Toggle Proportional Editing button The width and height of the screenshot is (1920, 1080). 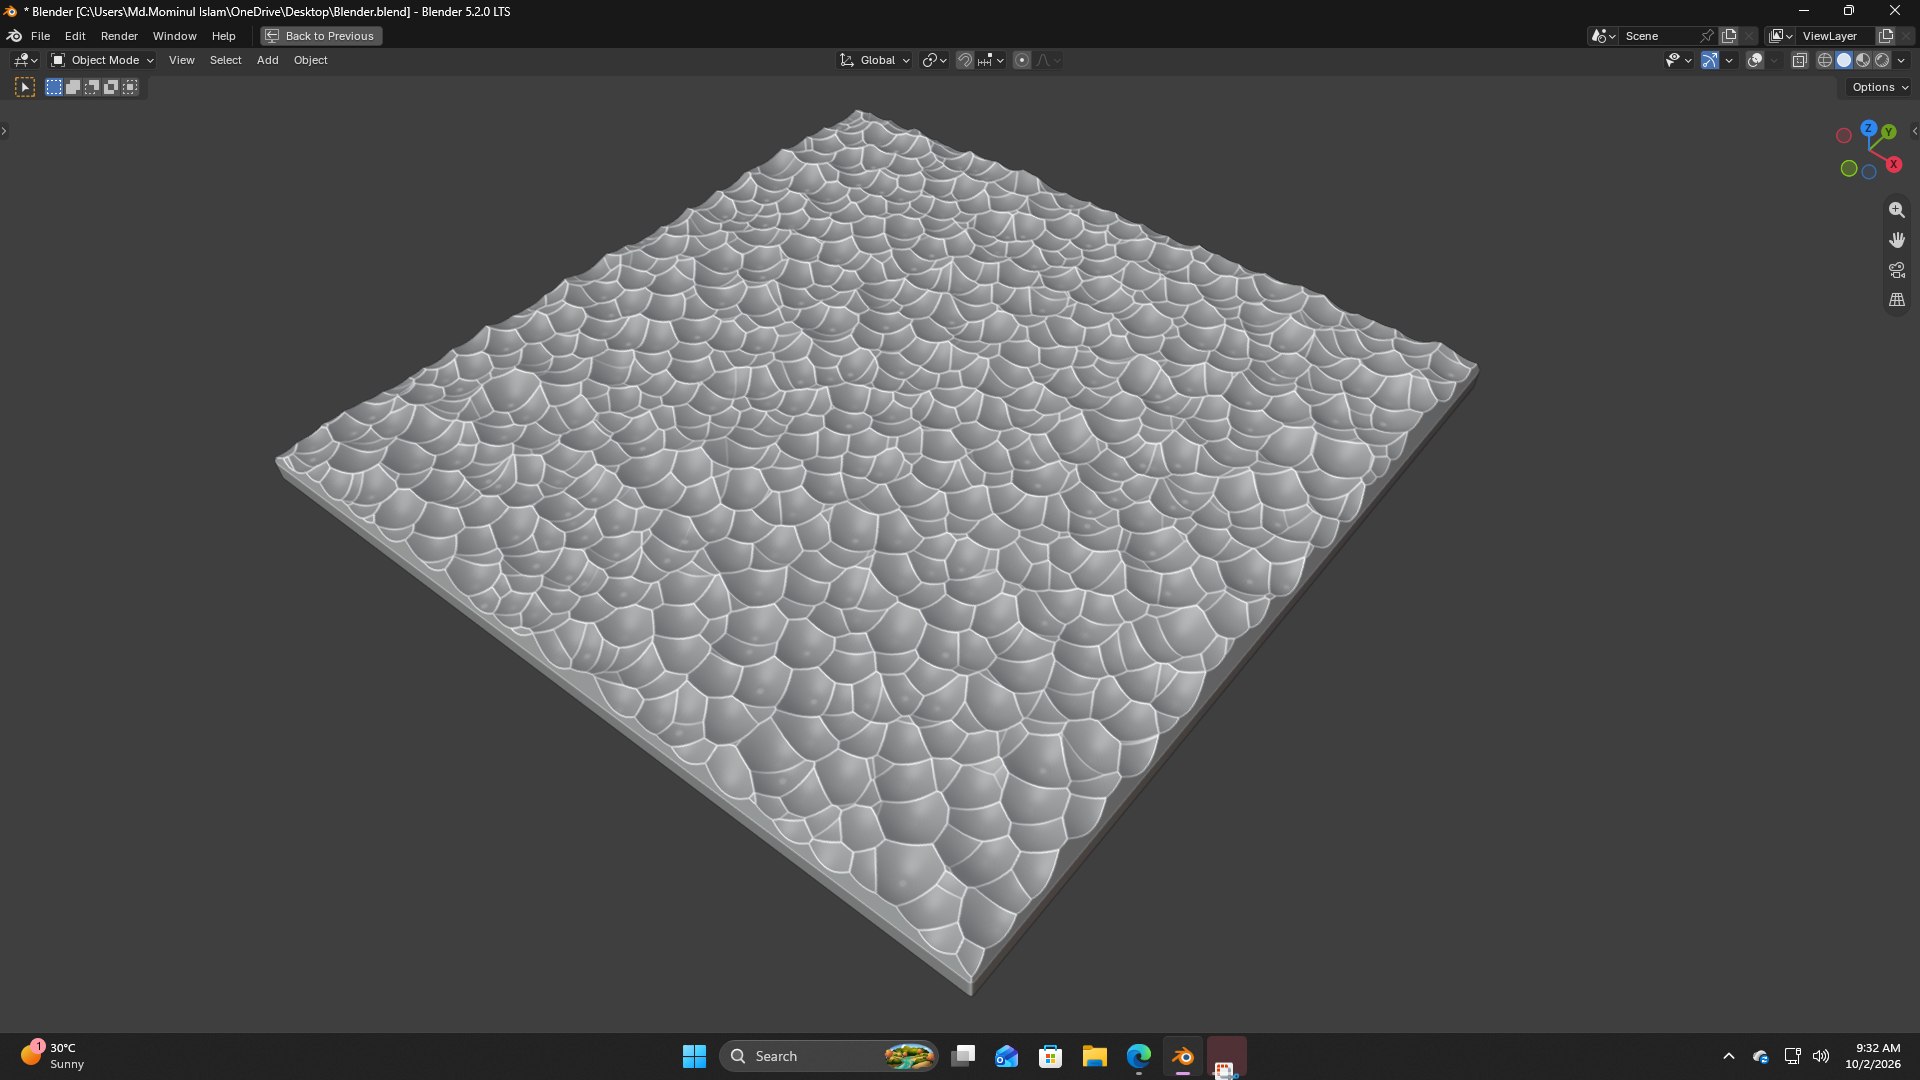1021,61
